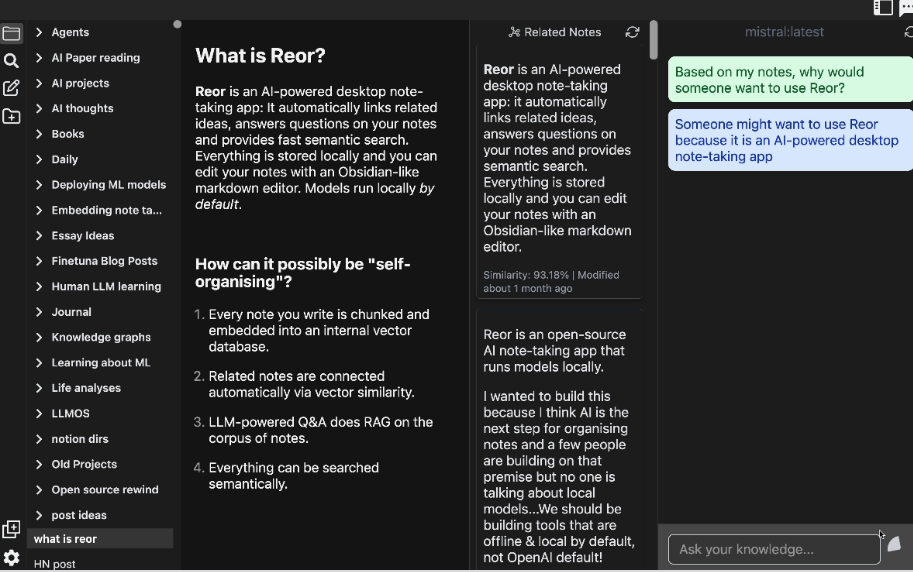Click the new folder plus icon
913x572 pixels.
click(11, 116)
